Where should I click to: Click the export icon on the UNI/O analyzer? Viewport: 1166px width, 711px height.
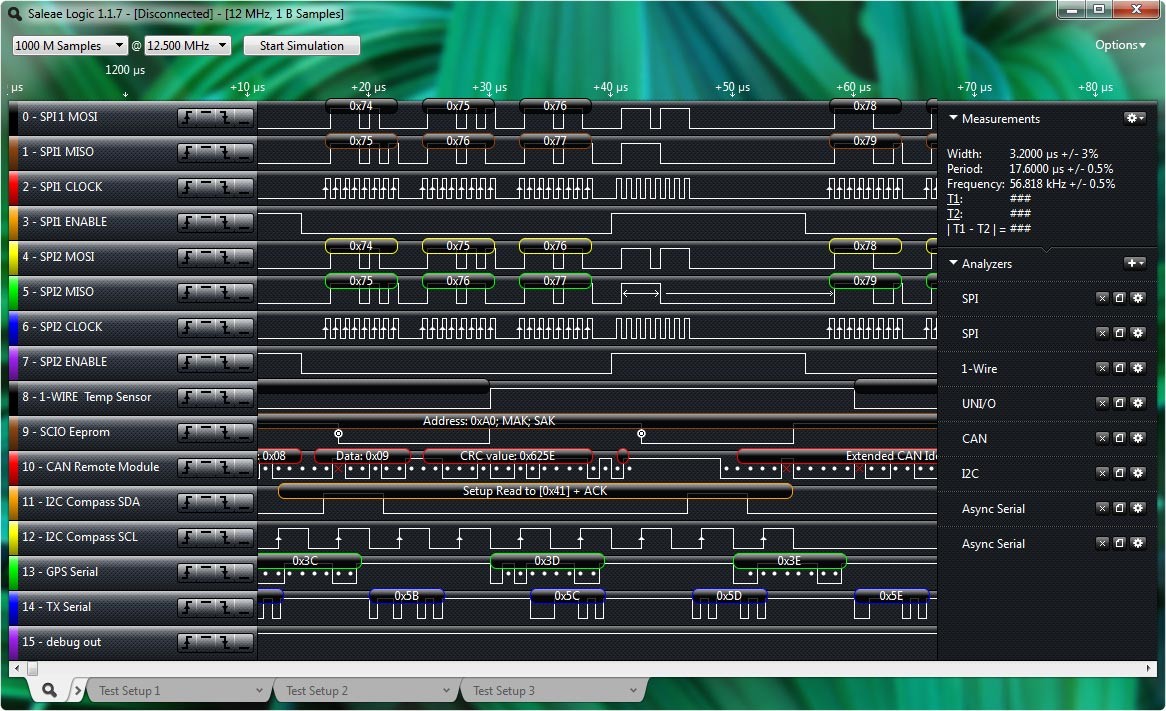(1119, 403)
